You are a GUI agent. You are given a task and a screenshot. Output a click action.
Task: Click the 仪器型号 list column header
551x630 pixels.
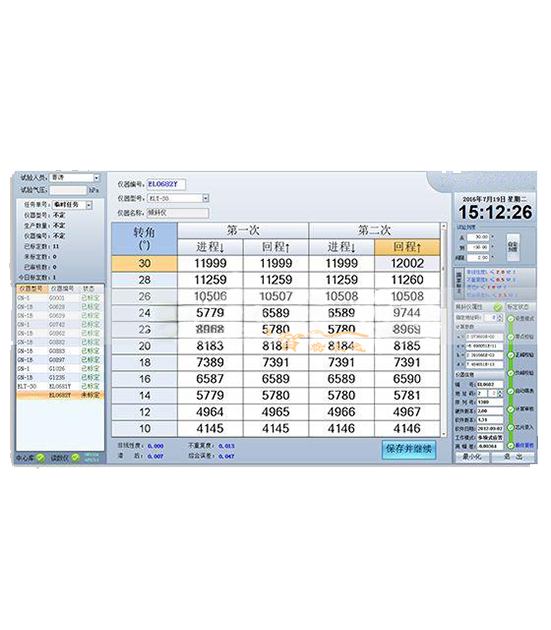(31, 289)
